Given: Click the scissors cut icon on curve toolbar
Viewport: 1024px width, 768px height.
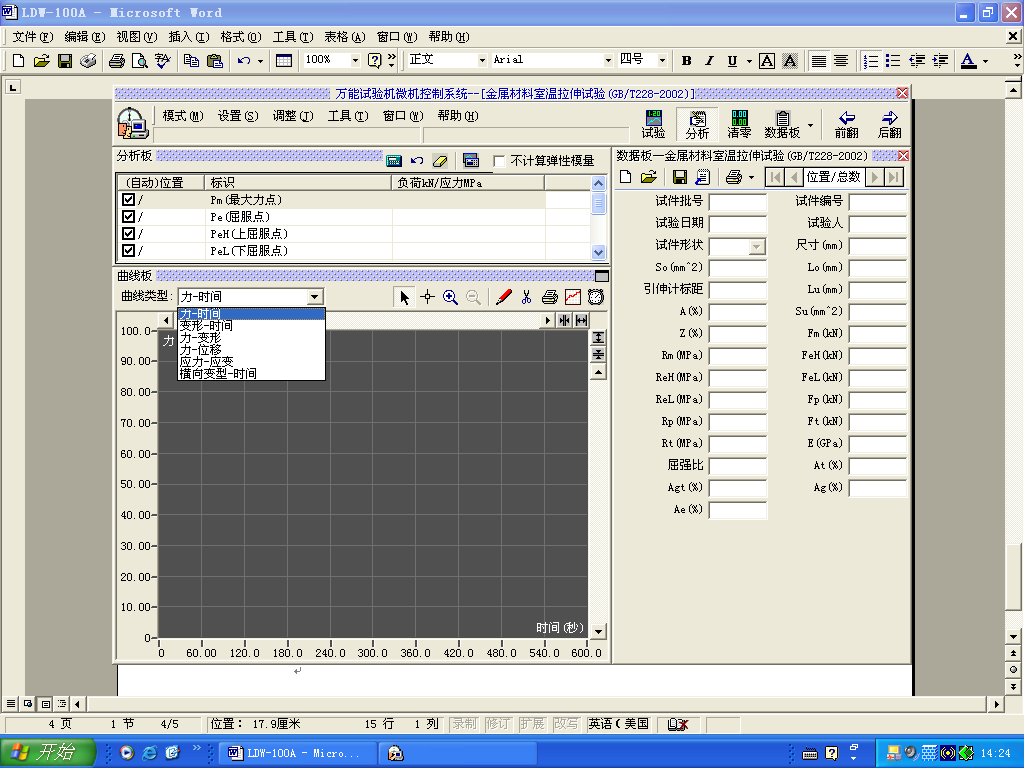Looking at the screenshot, I should point(526,297).
